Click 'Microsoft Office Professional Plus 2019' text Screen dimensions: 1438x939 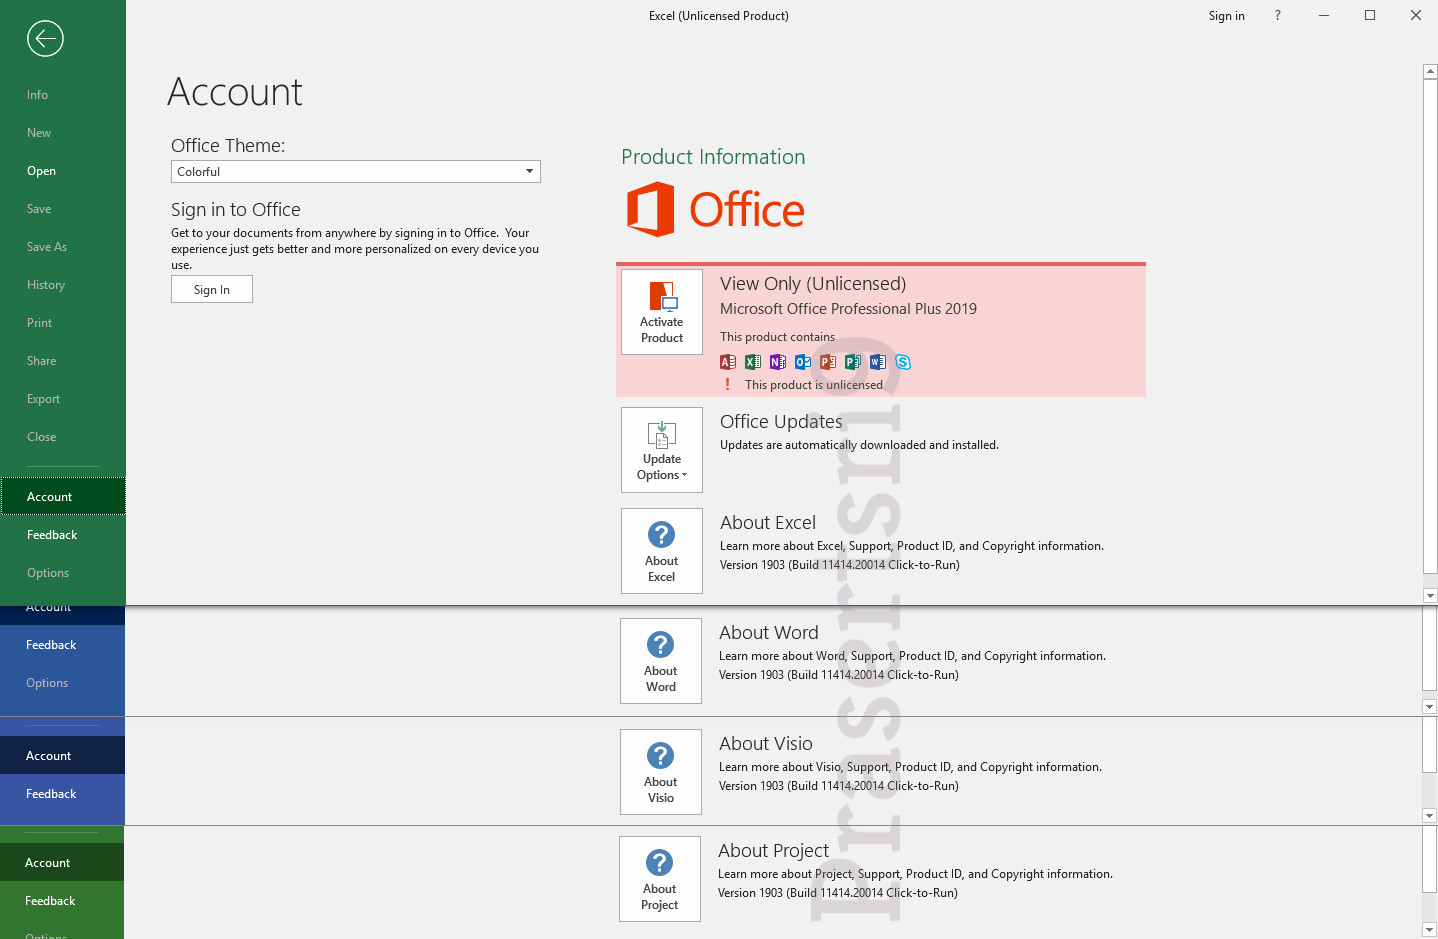(x=848, y=309)
